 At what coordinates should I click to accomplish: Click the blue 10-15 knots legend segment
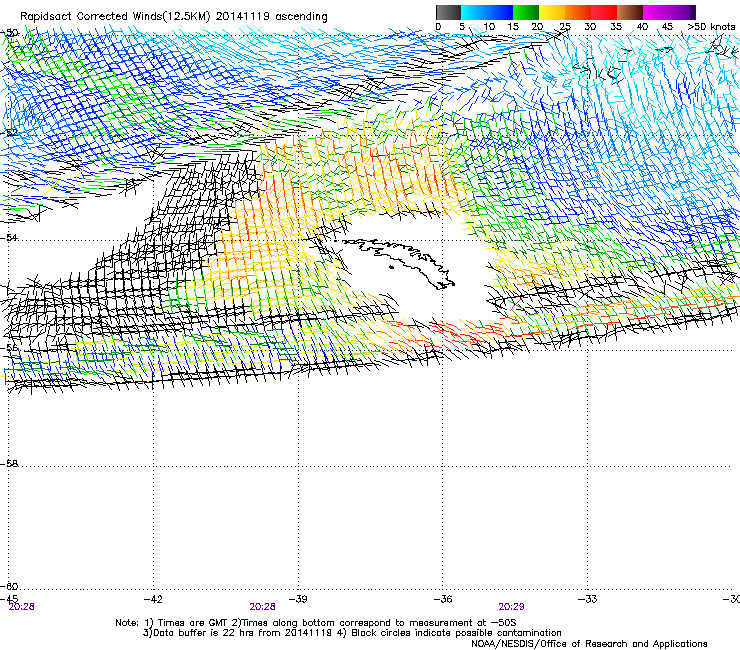click(x=500, y=12)
